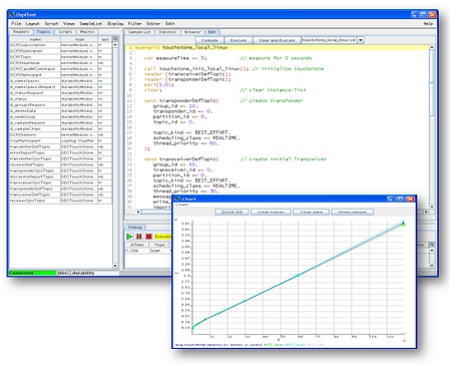The width and height of the screenshot is (451, 367).
Task: Click the Clear and Execute button
Action: tap(277, 40)
